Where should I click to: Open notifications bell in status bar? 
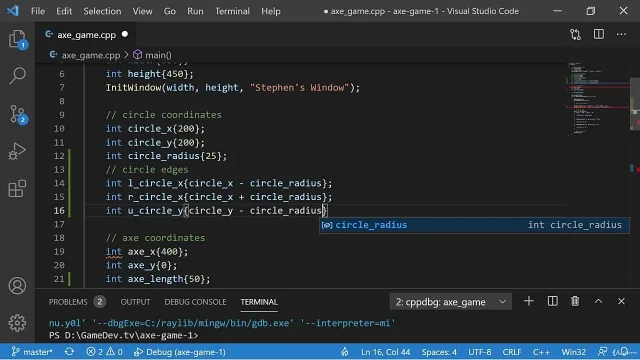click(624, 352)
